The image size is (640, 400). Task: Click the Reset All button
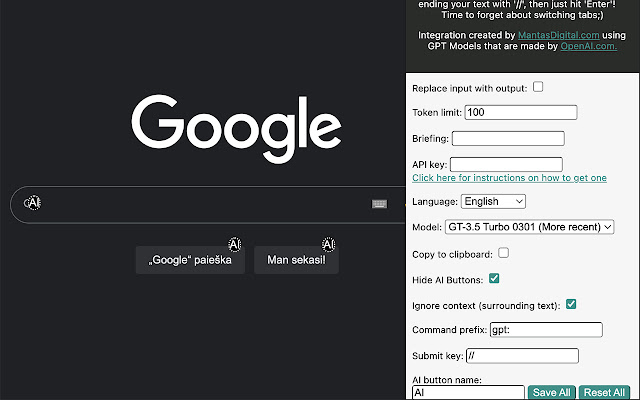(x=604, y=392)
